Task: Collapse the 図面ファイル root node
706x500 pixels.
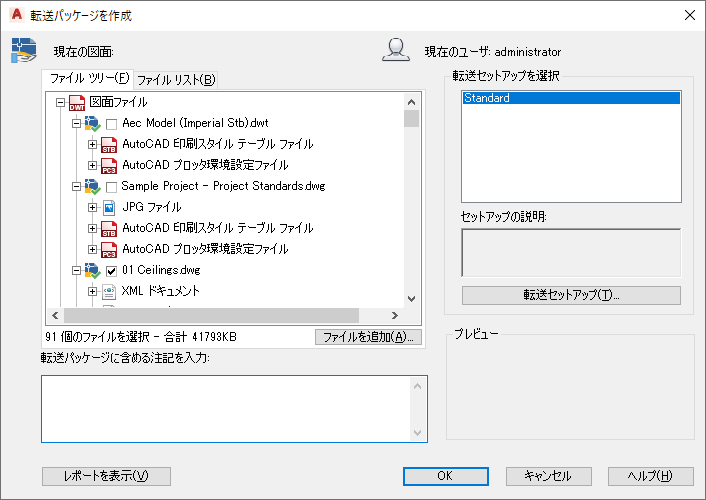Action: 60,103
